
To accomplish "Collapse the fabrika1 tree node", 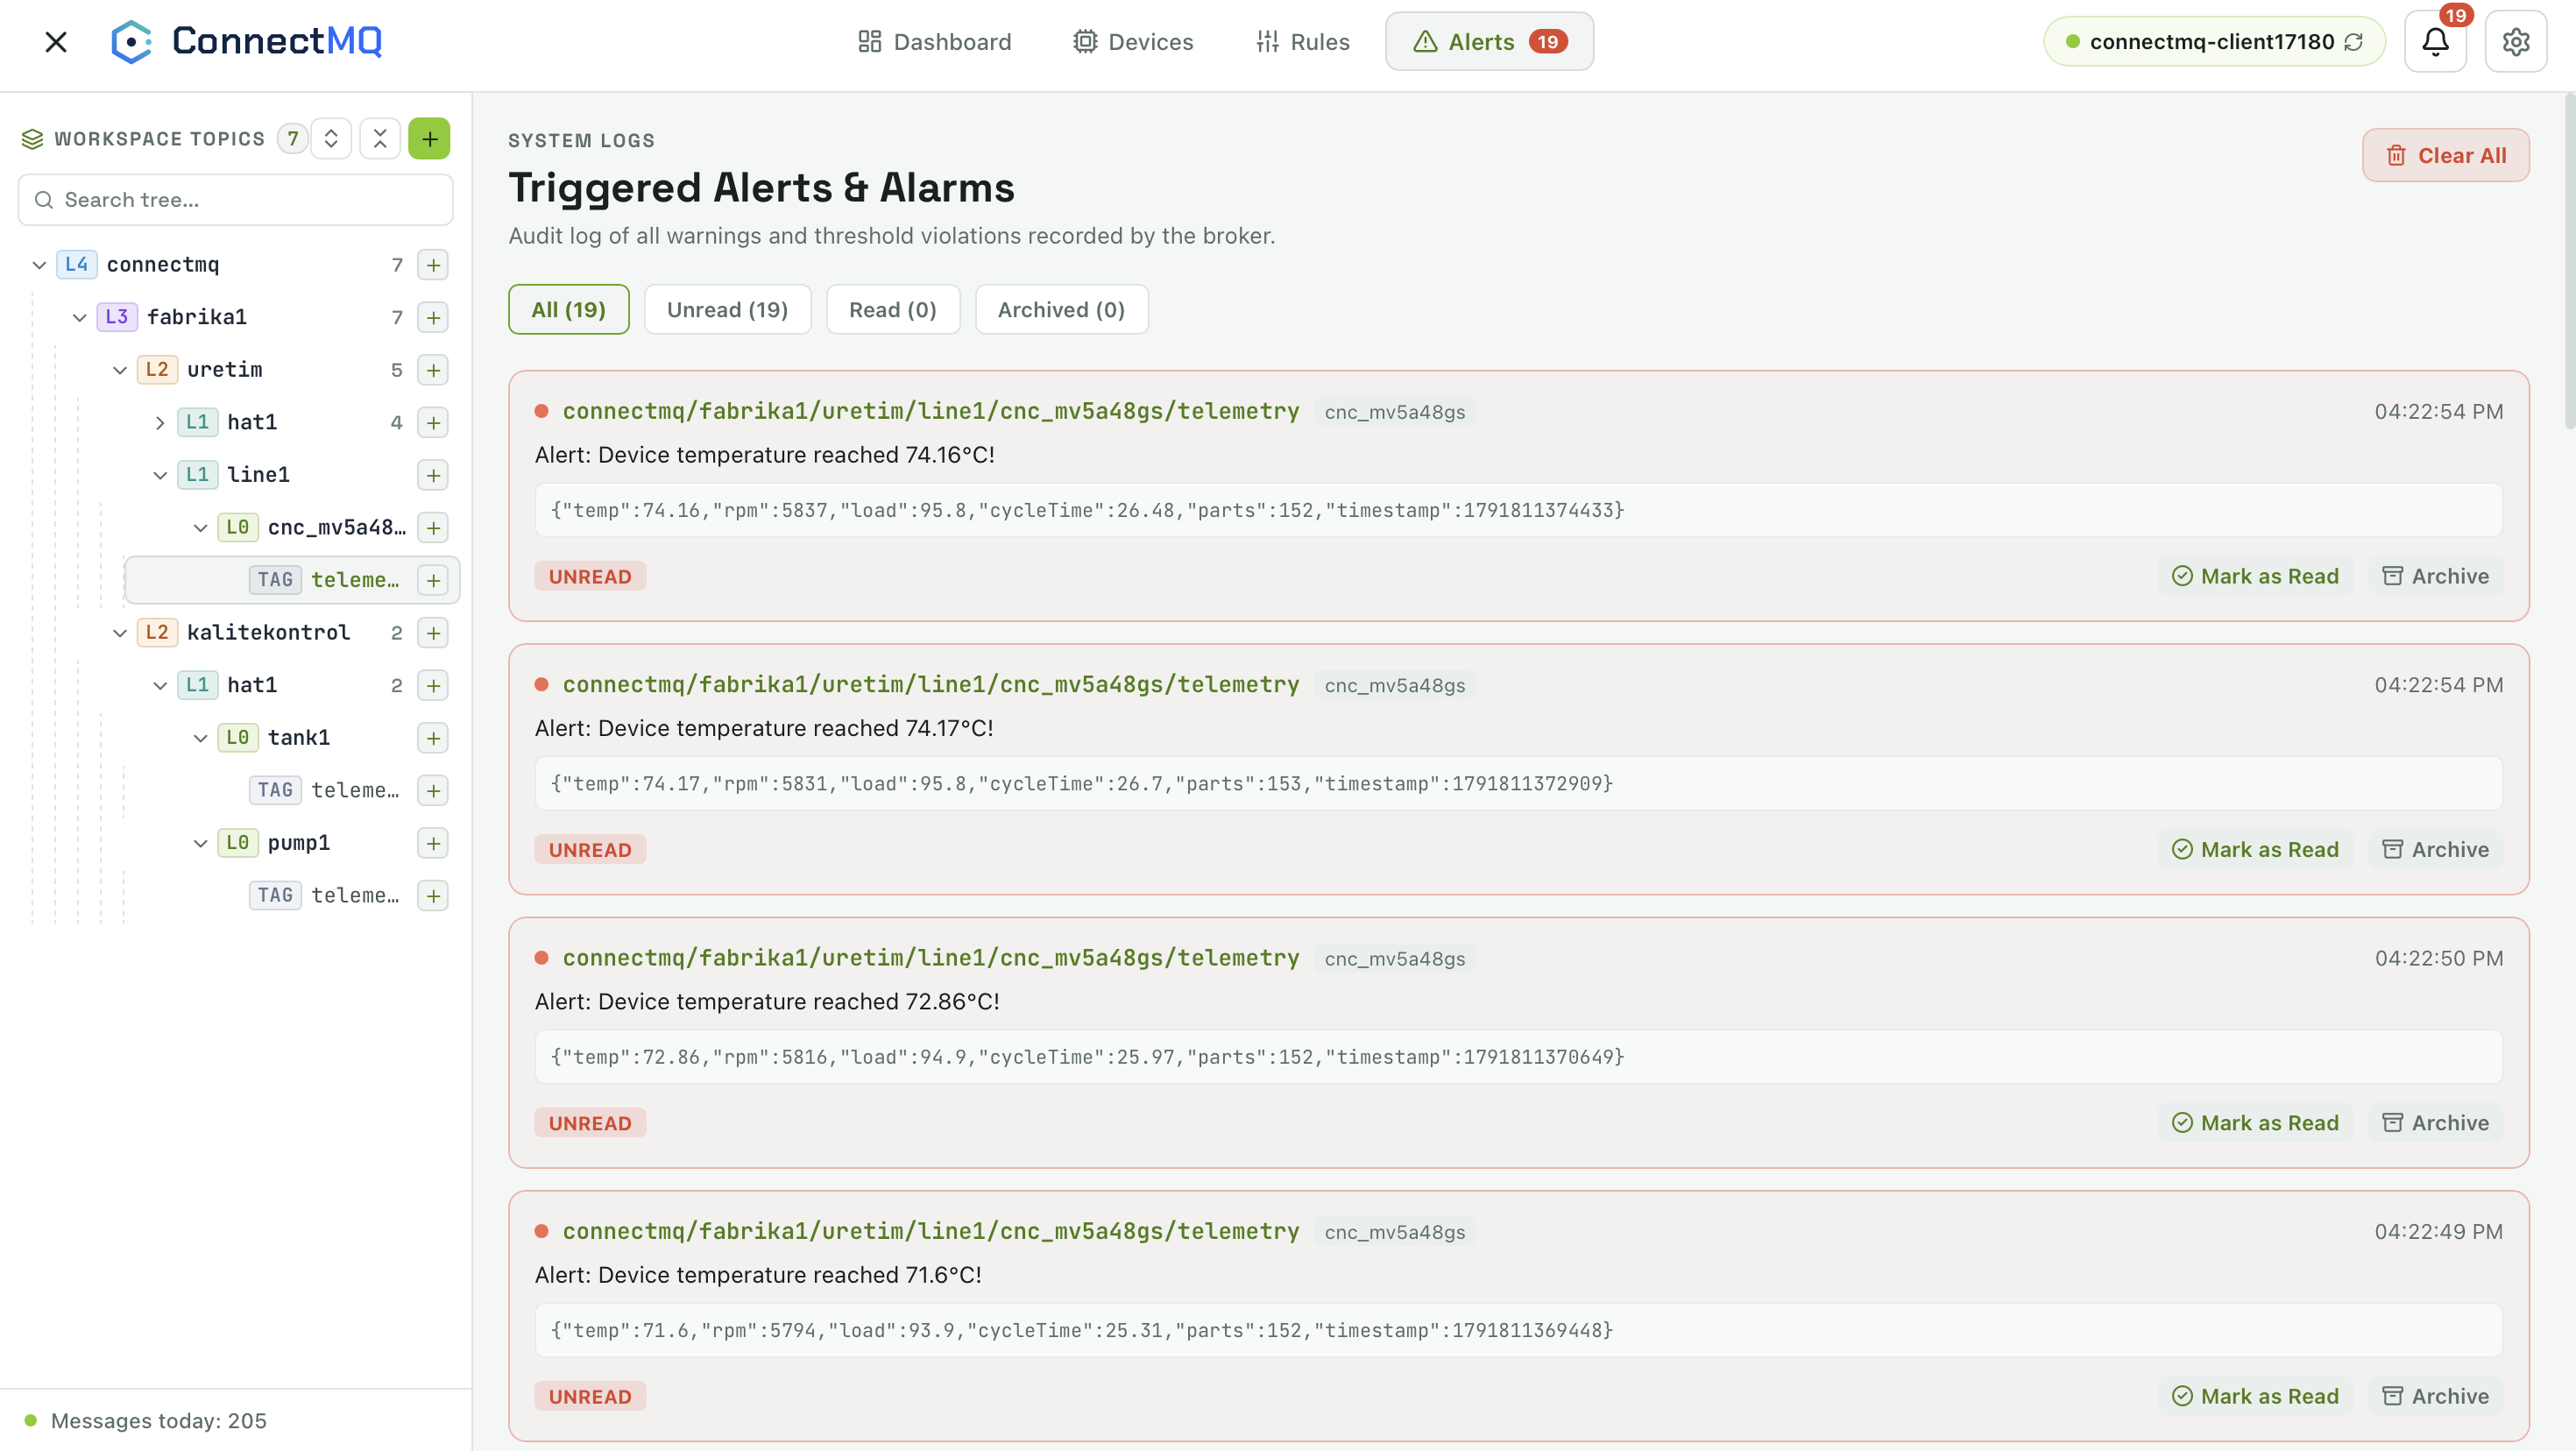I will pyautogui.click(x=79, y=318).
